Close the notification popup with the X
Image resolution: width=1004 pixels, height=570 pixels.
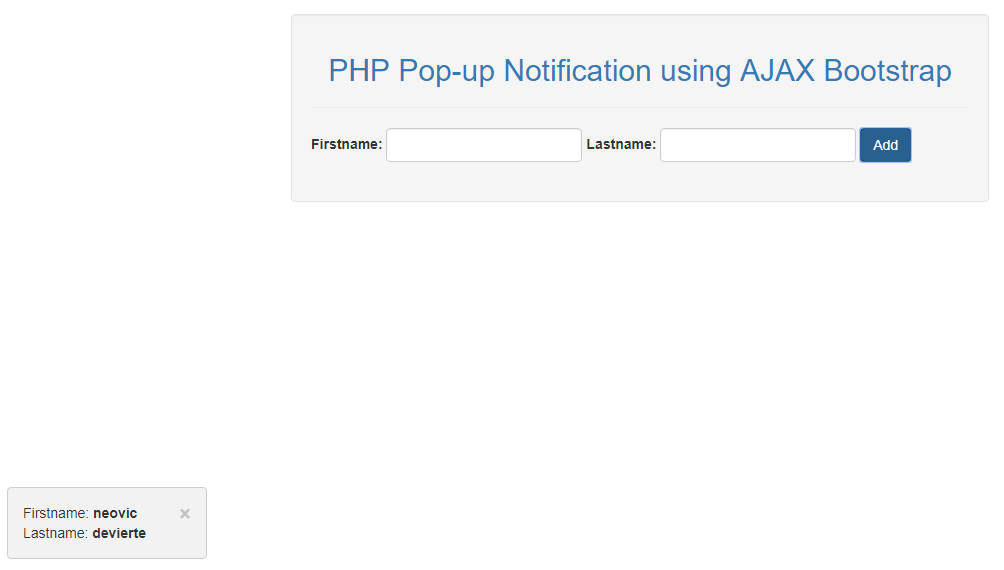coord(185,514)
